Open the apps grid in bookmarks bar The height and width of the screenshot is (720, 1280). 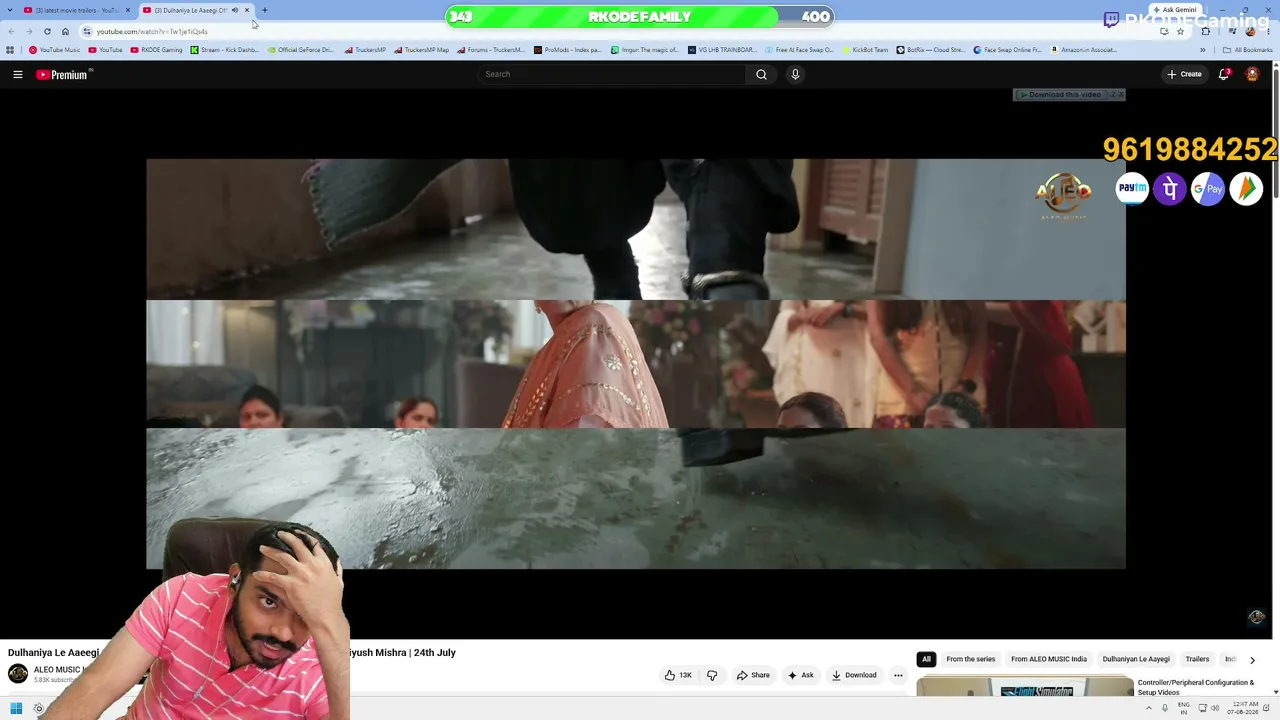10,50
